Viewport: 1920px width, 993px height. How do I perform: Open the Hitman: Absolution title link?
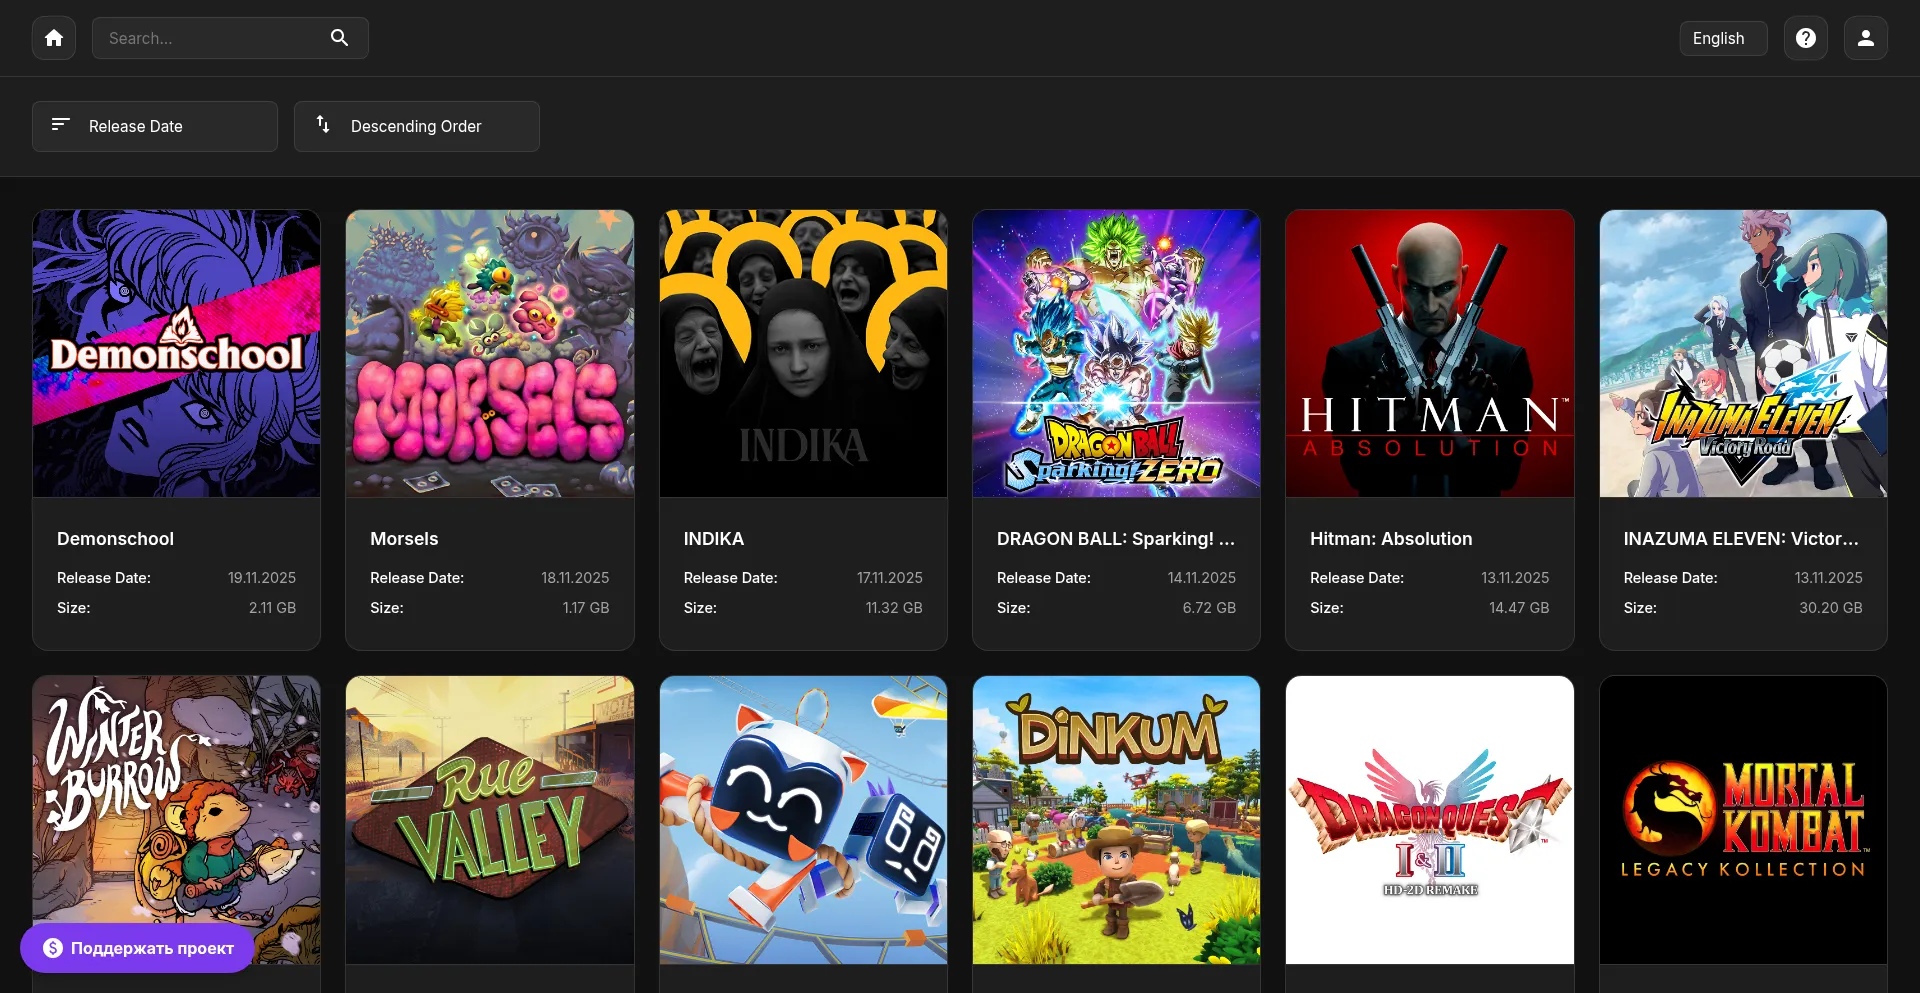pos(1390,539)
